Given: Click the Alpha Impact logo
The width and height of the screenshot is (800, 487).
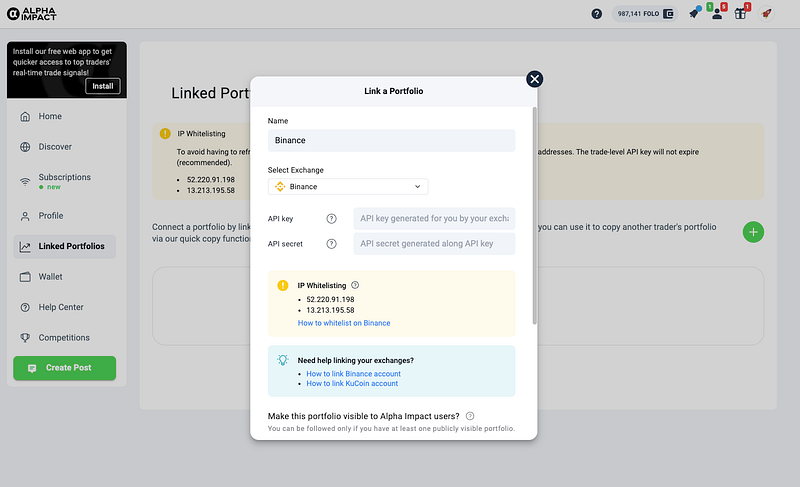Looking at the screenshot, I should [x=31, y=14].
